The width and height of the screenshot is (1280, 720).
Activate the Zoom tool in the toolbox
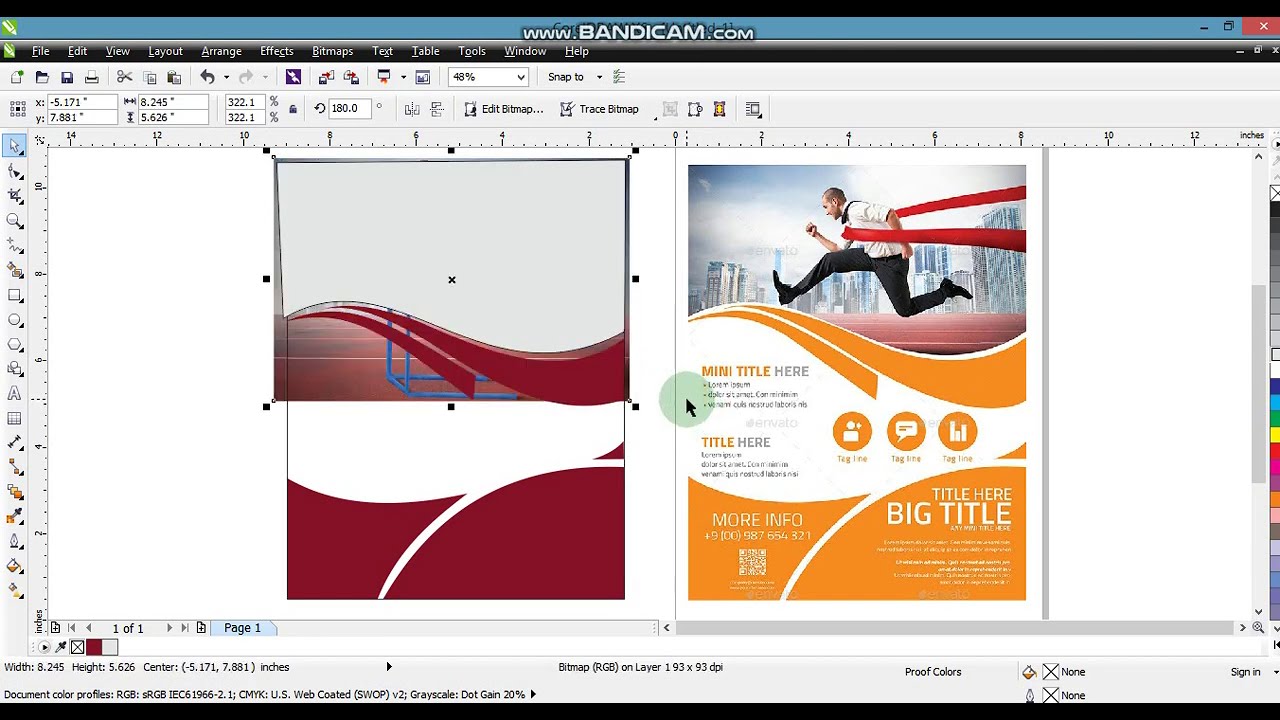[15, 221]
